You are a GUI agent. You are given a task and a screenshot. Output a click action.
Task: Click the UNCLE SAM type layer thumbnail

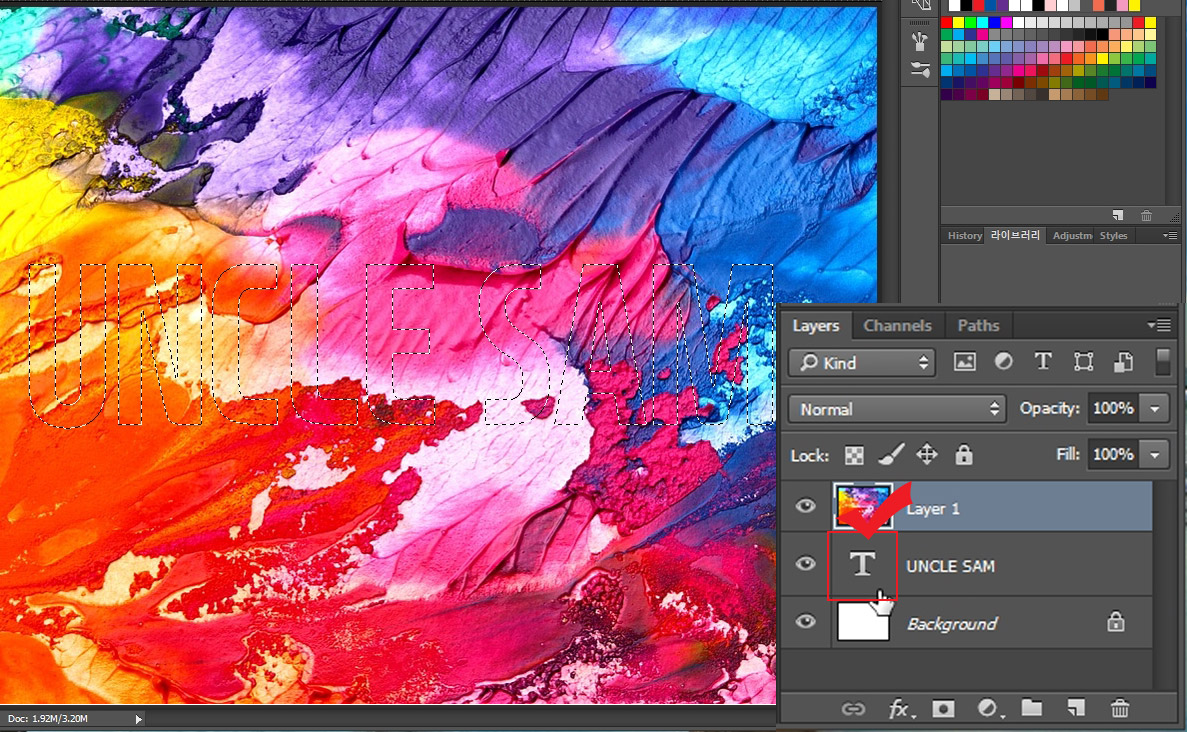click(862, 565)
